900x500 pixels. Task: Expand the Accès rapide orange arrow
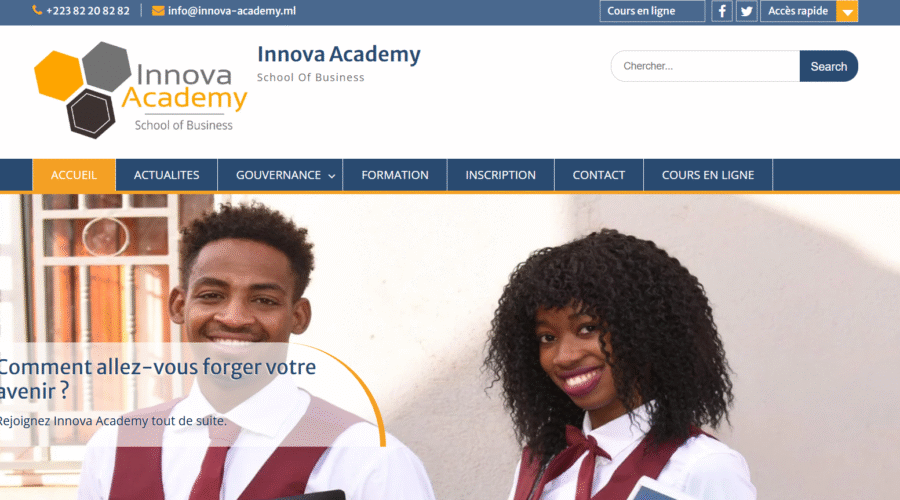pos(847,11)
